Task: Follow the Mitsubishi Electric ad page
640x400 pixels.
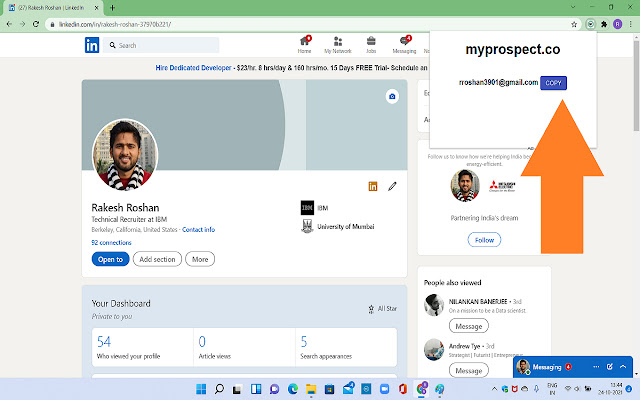Action: pos(485,240)
